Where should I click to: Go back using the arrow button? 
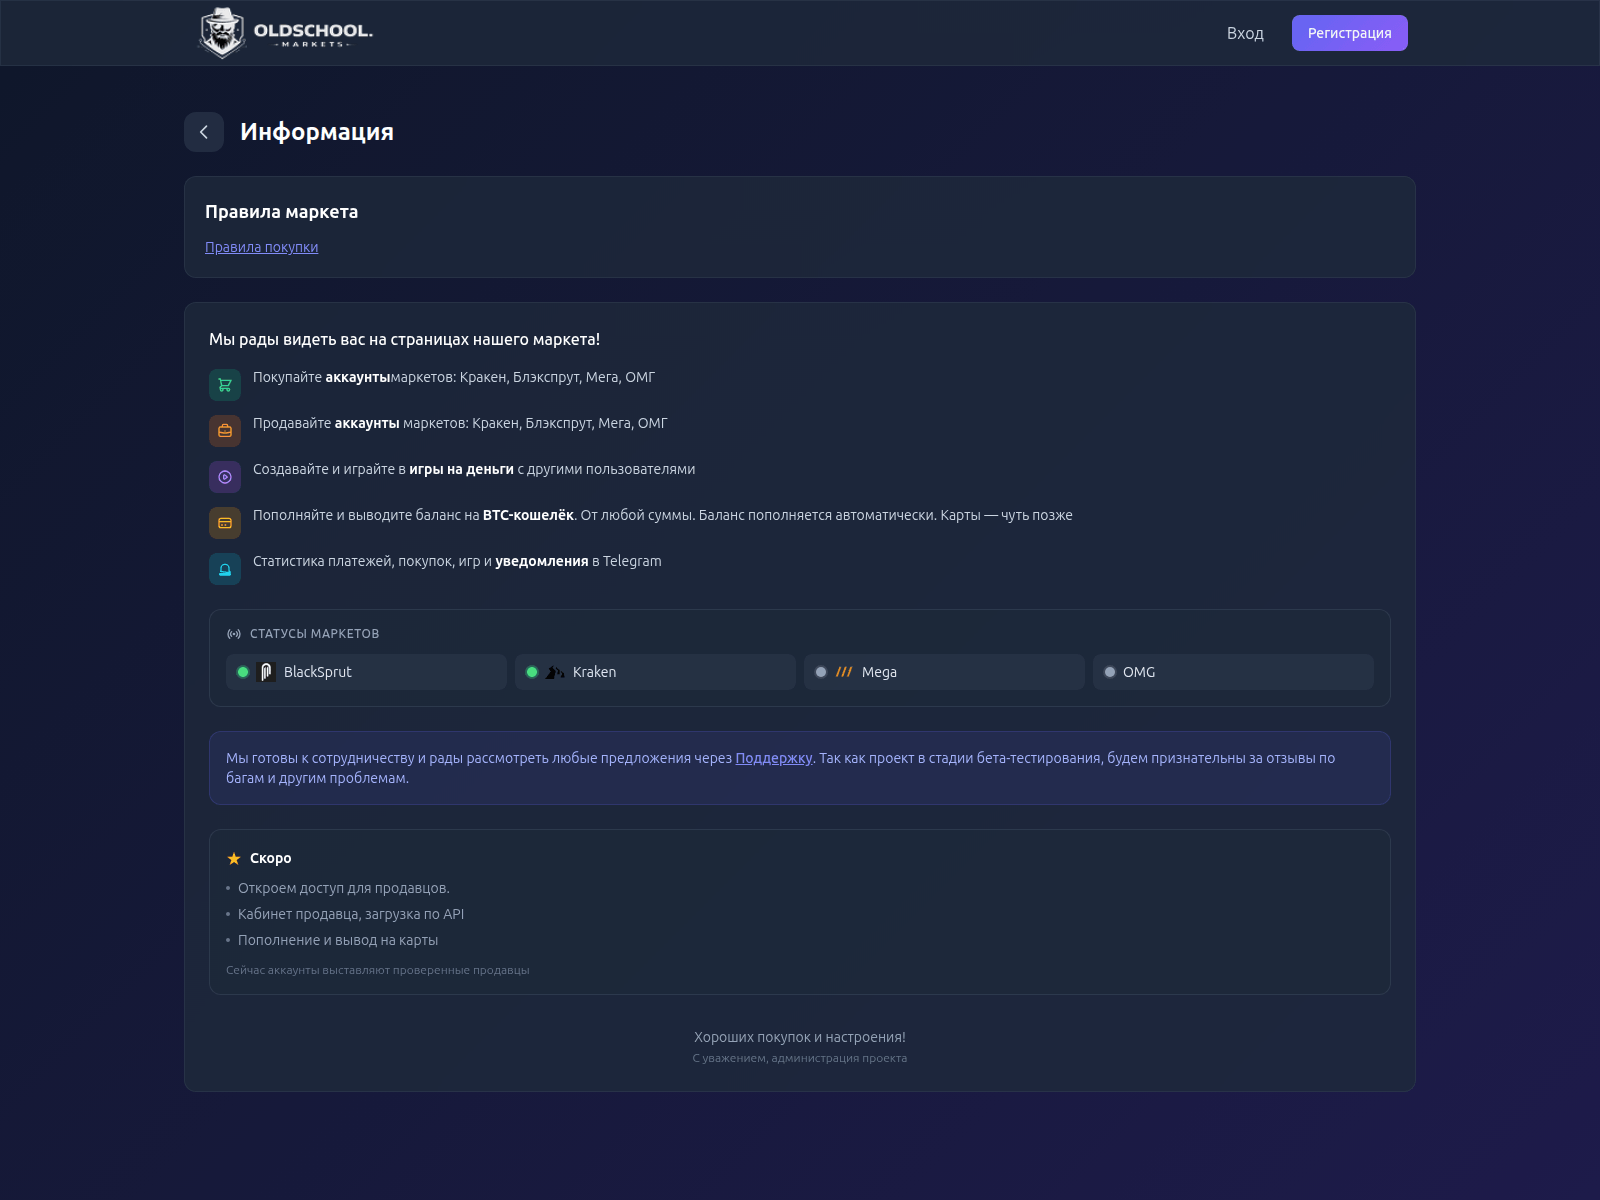coord(204,132)
